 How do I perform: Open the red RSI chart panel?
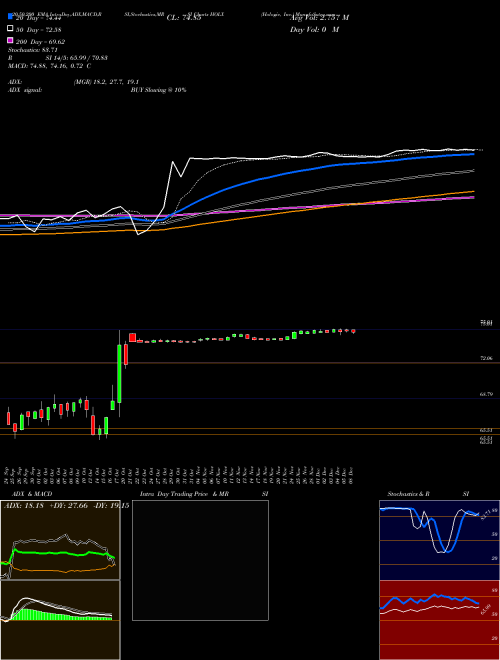coord(439,620)
